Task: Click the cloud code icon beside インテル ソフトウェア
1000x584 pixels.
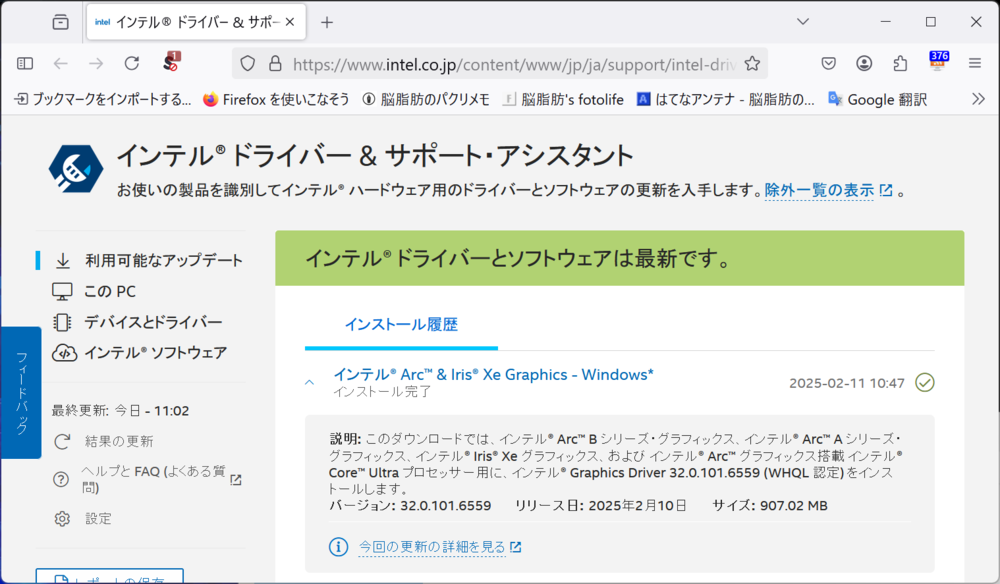Action: click(x=64, y=353)
